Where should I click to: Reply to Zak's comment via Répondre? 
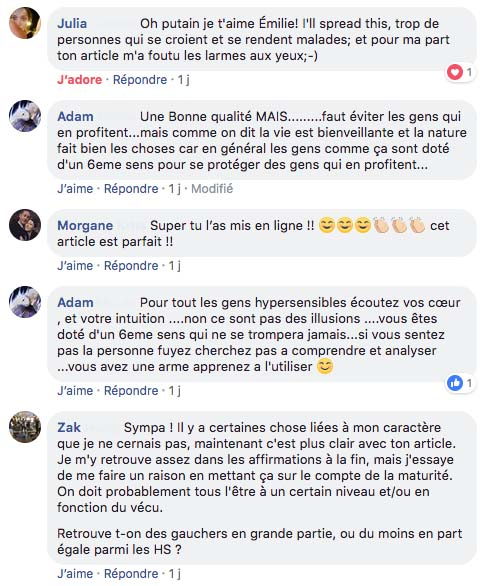pyautogui.click(x=131, y=574)
